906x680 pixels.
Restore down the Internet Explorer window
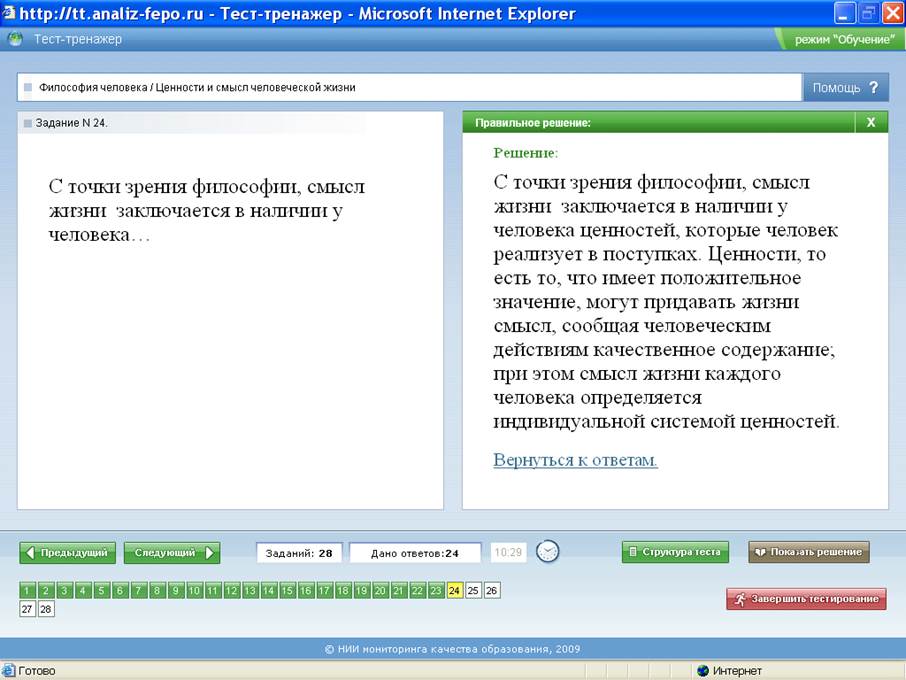867,13
